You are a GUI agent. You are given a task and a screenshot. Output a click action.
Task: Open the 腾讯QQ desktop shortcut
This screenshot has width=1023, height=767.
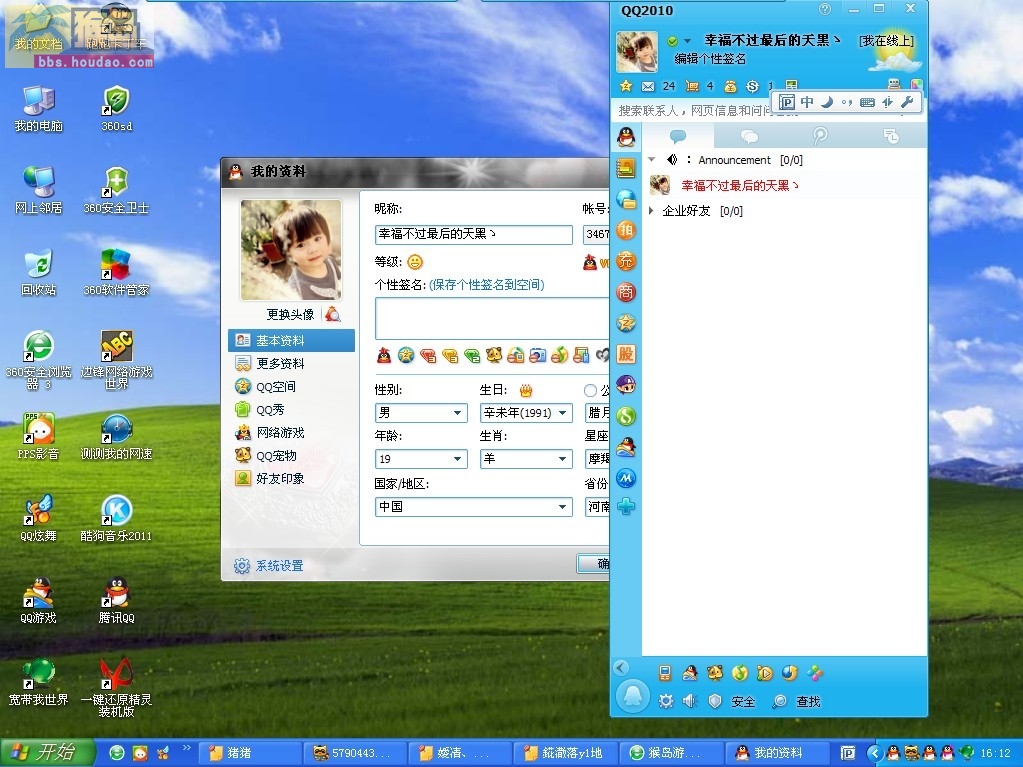point(116,600)
